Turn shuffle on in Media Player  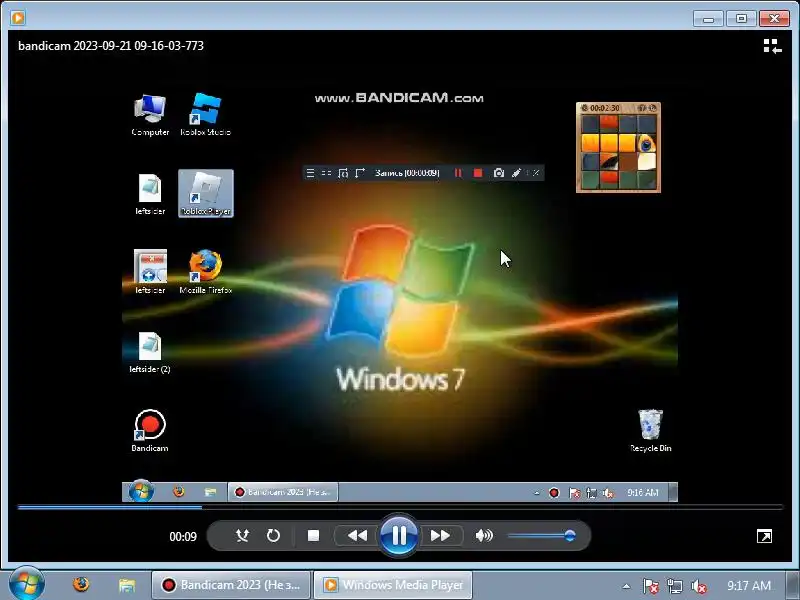pos(242,535)
